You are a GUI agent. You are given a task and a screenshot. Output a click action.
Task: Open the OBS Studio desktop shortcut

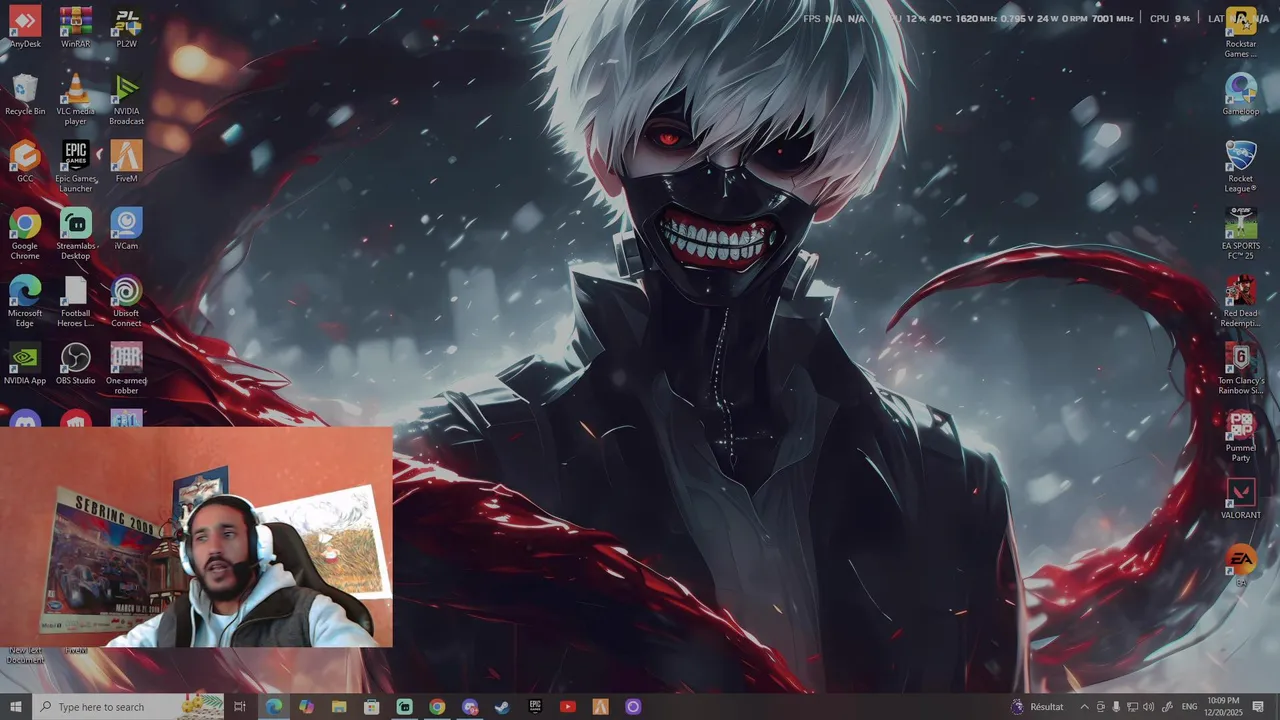click(x=76, y=363)
